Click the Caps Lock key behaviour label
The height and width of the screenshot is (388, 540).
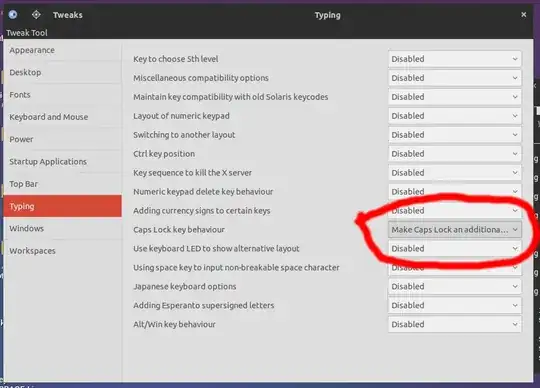tap(179, 230)
